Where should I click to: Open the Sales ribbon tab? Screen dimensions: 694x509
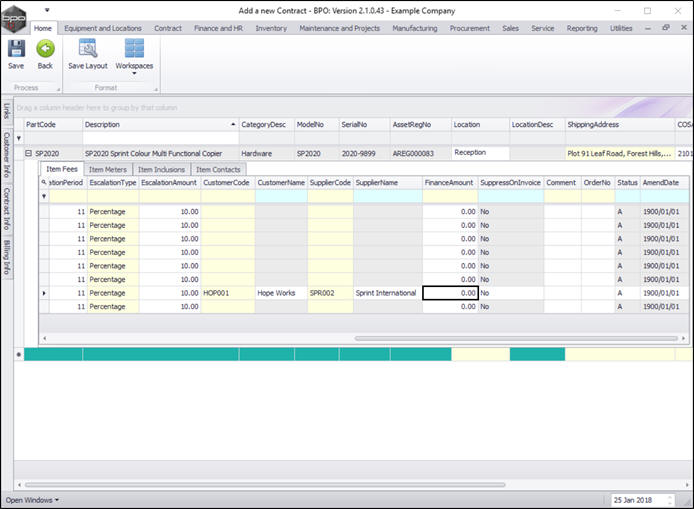[510, 28]
